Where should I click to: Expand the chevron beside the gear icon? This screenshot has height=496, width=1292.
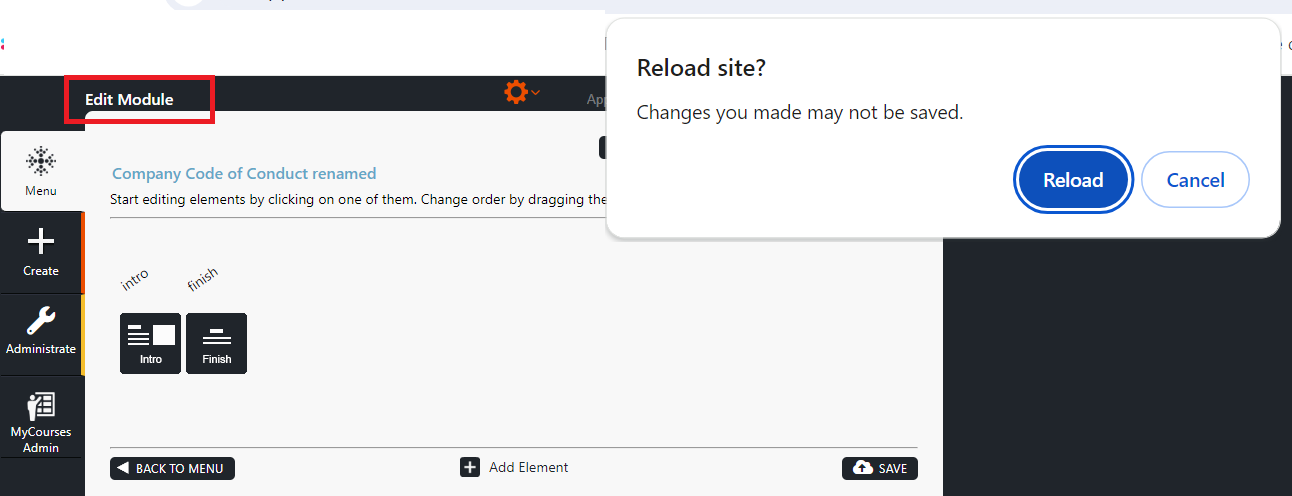[x=536, y=93]
